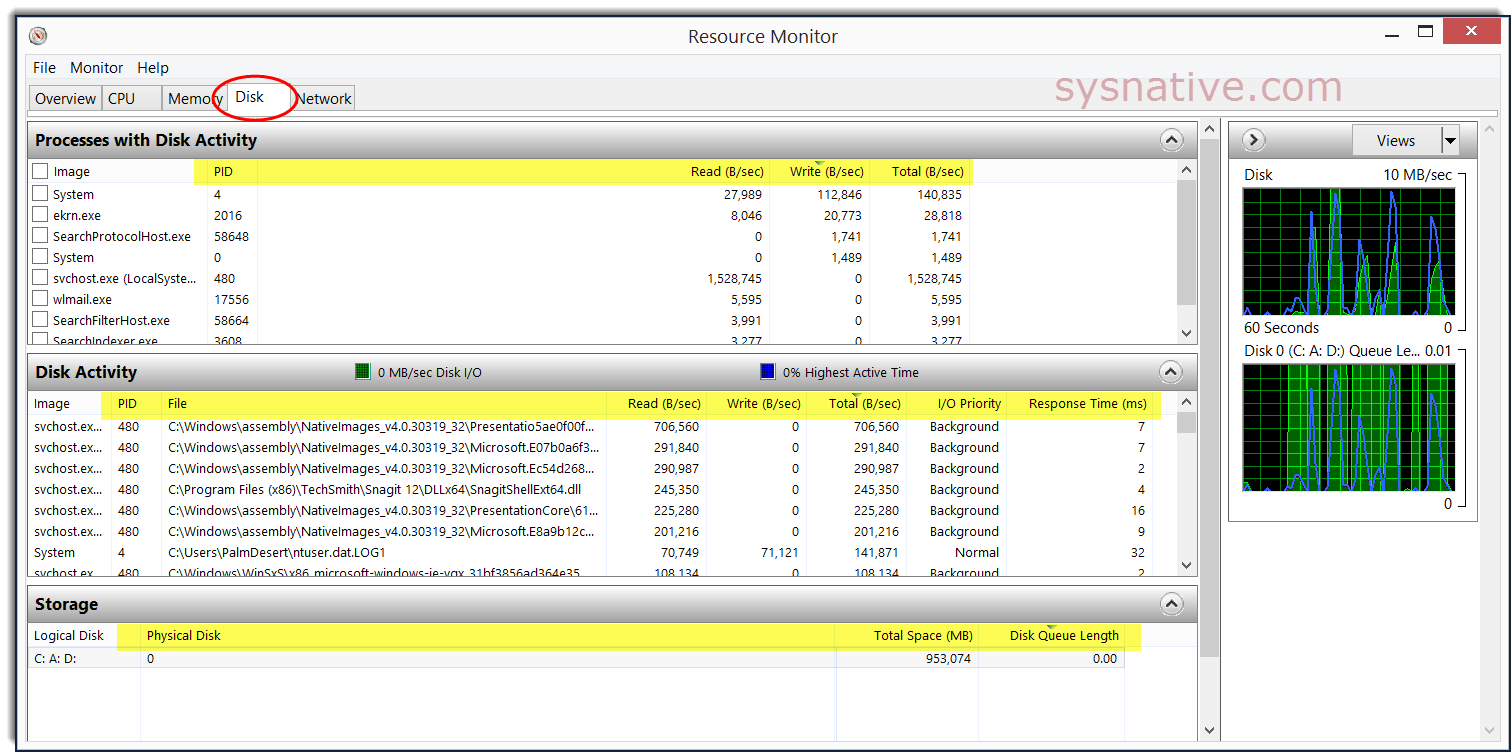Check the svchost.exe (LocalSyste... checkbox

click(x=40, y=278)
